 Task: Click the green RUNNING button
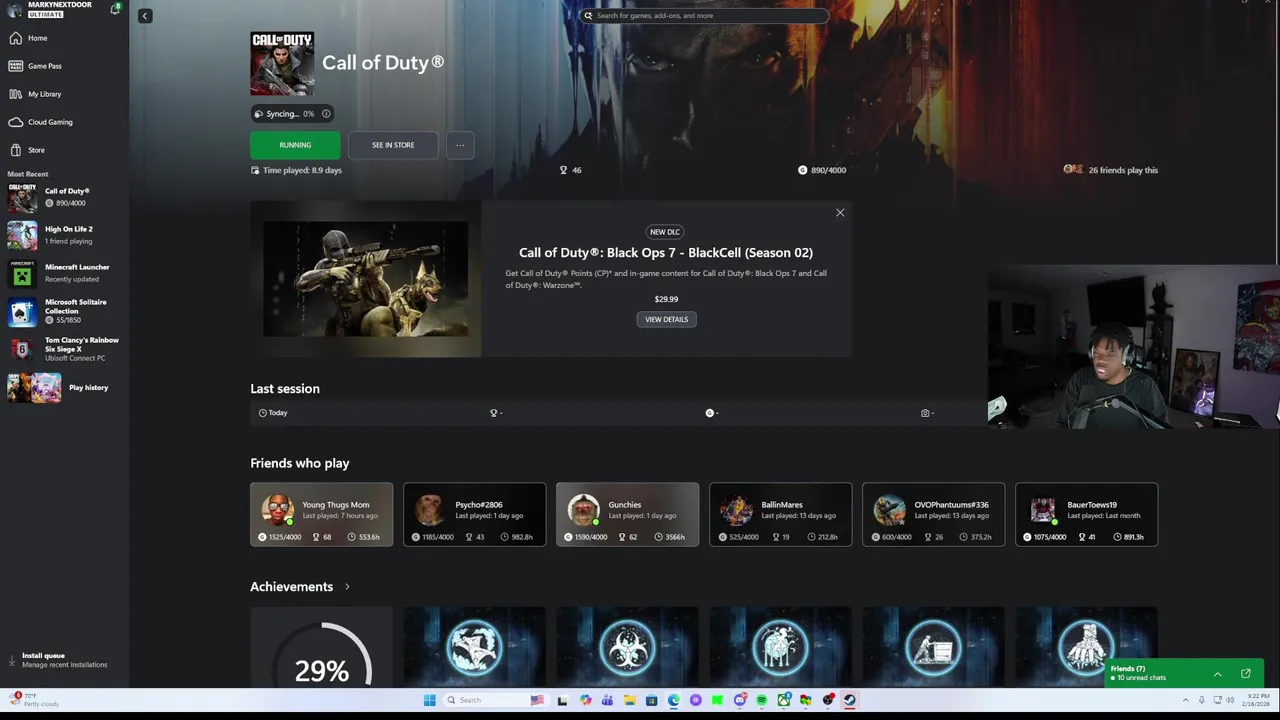pyautogui.click(x=295, y=145)
